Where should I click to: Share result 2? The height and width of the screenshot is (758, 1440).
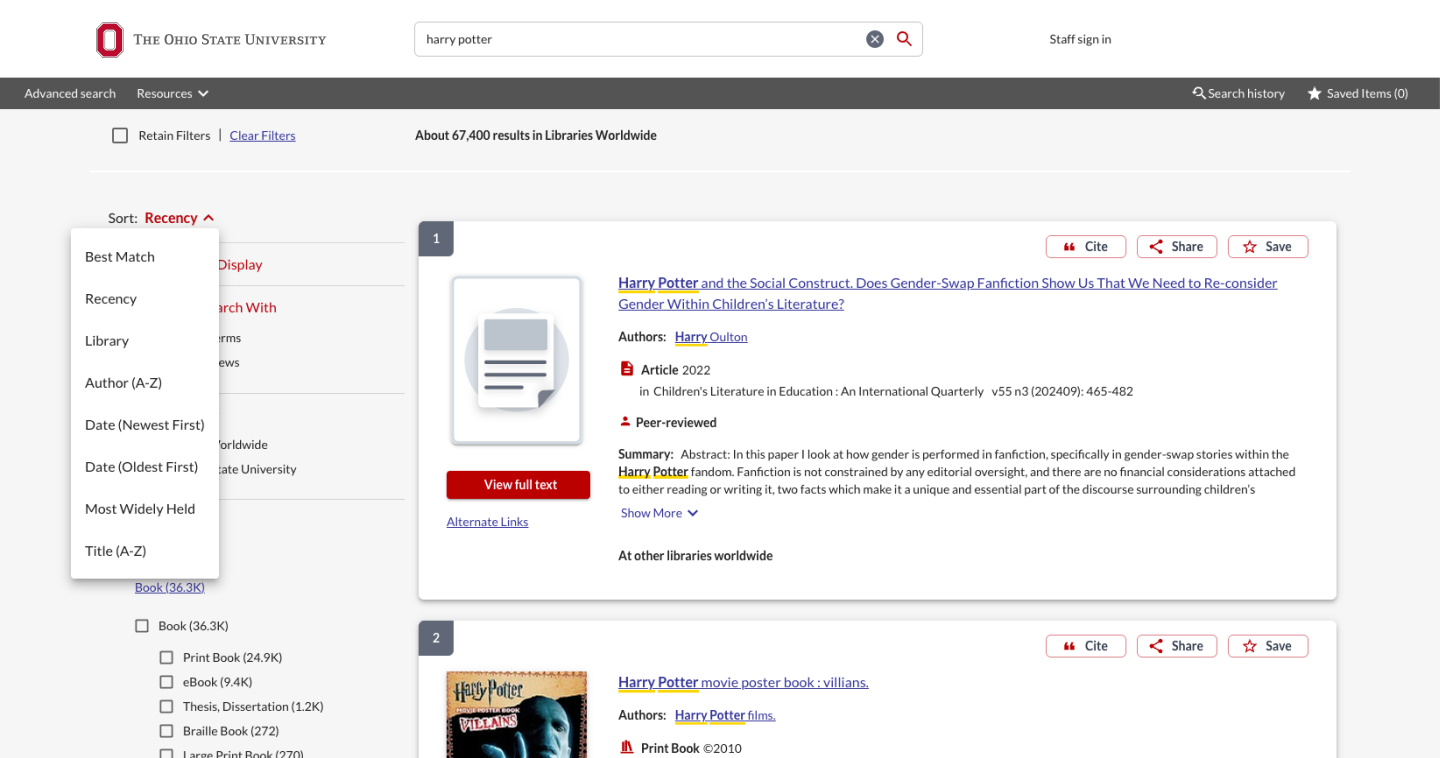click(1177, 646)
